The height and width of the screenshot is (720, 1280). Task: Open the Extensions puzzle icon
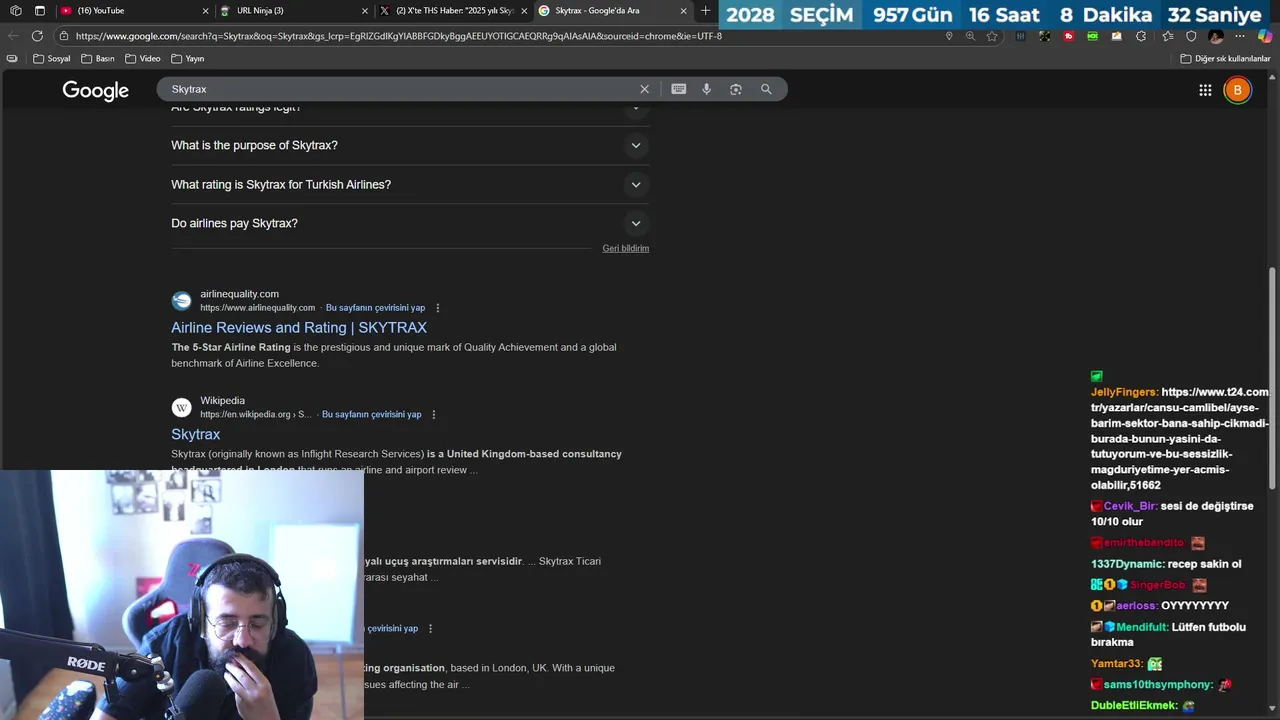(1141, 36)
